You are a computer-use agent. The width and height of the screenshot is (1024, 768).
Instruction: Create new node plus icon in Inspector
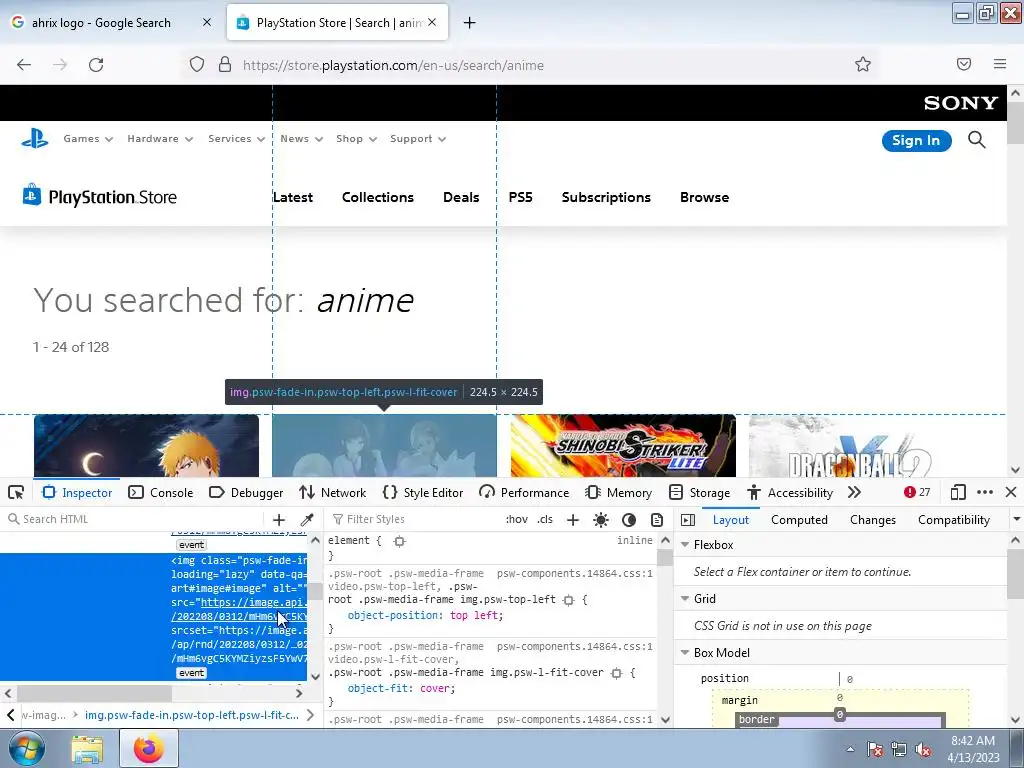pos(279,519)
